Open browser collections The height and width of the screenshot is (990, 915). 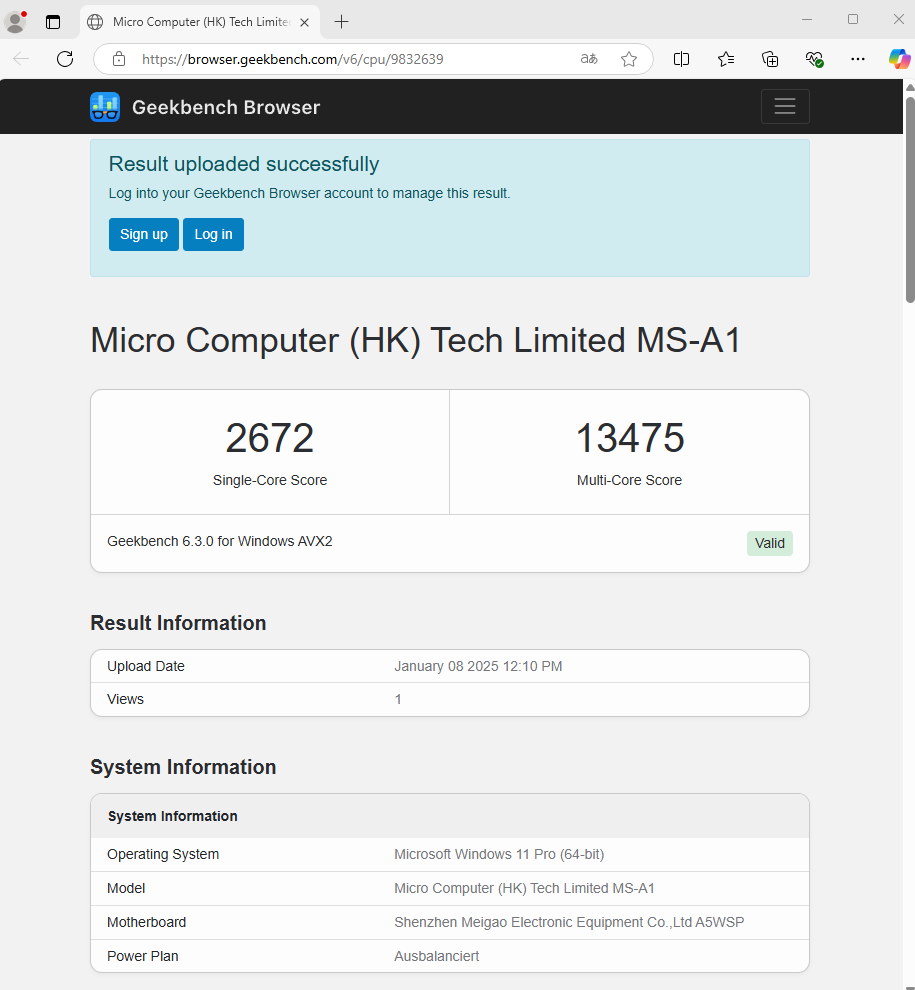tap(770, 59)
